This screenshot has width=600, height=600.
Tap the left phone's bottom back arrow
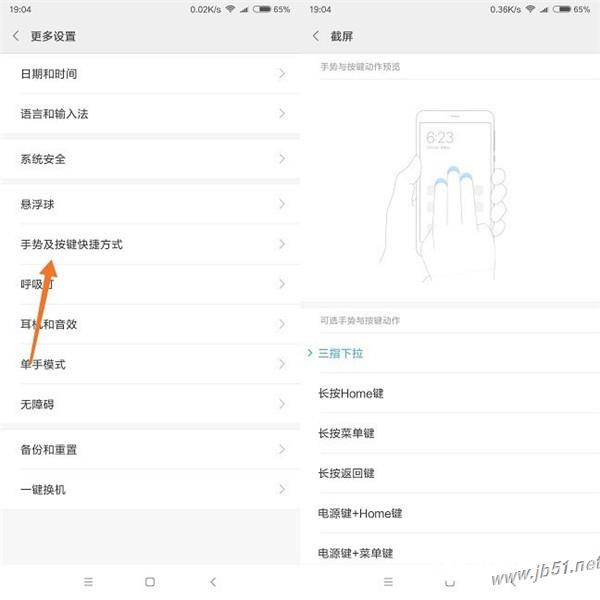[213, 582]
